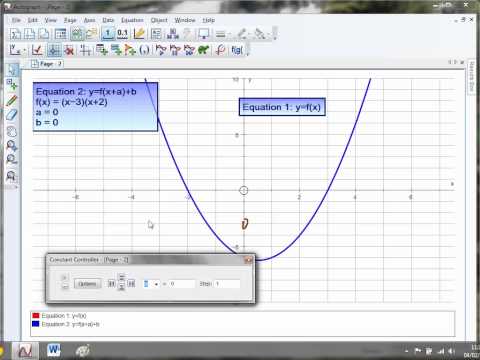Click the constant value input field

click(x=182, y=284)
